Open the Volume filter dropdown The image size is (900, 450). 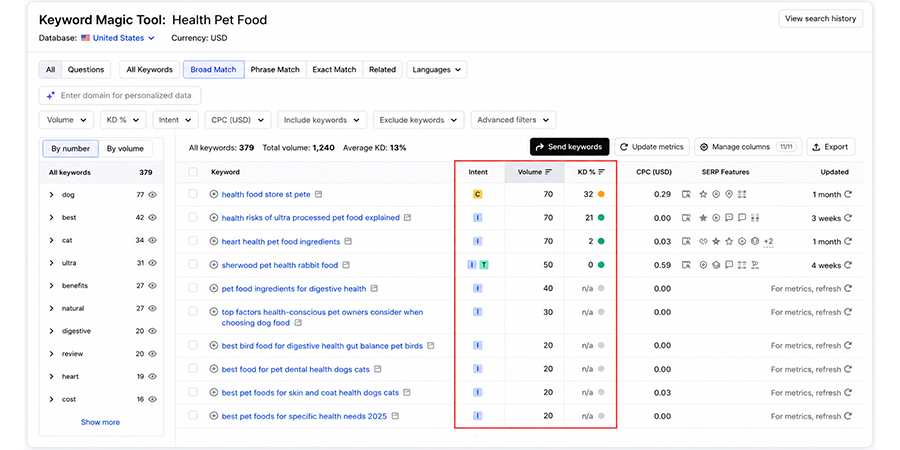(67, 120)
